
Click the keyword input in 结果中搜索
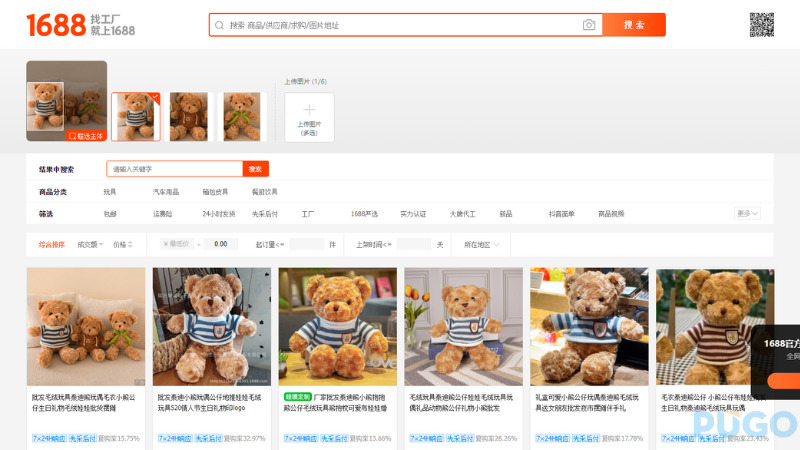coord(174,170)
